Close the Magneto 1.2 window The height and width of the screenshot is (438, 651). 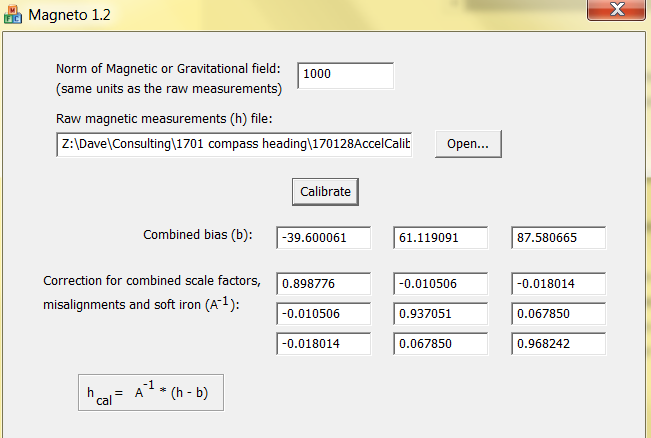[x=614, y=10]
